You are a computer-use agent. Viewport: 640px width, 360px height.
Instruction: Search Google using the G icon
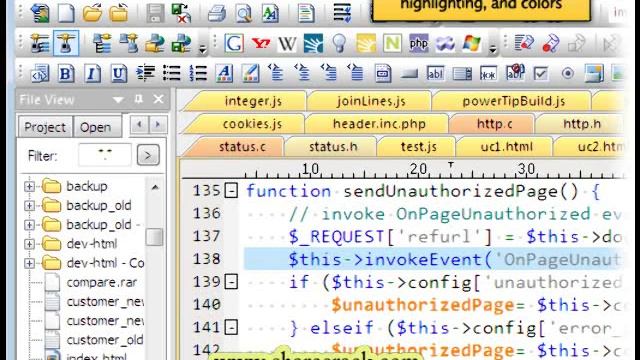pos(234,43)
